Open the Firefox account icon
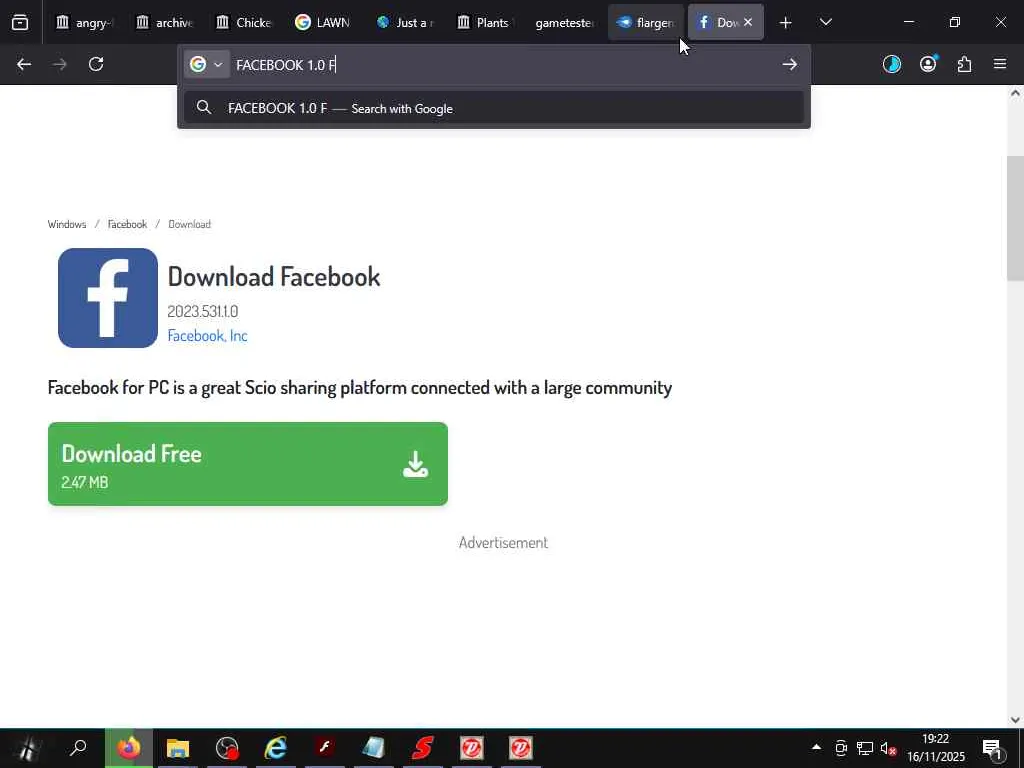Viewport: 1024px width, 768px height. (x=928, y=64)
